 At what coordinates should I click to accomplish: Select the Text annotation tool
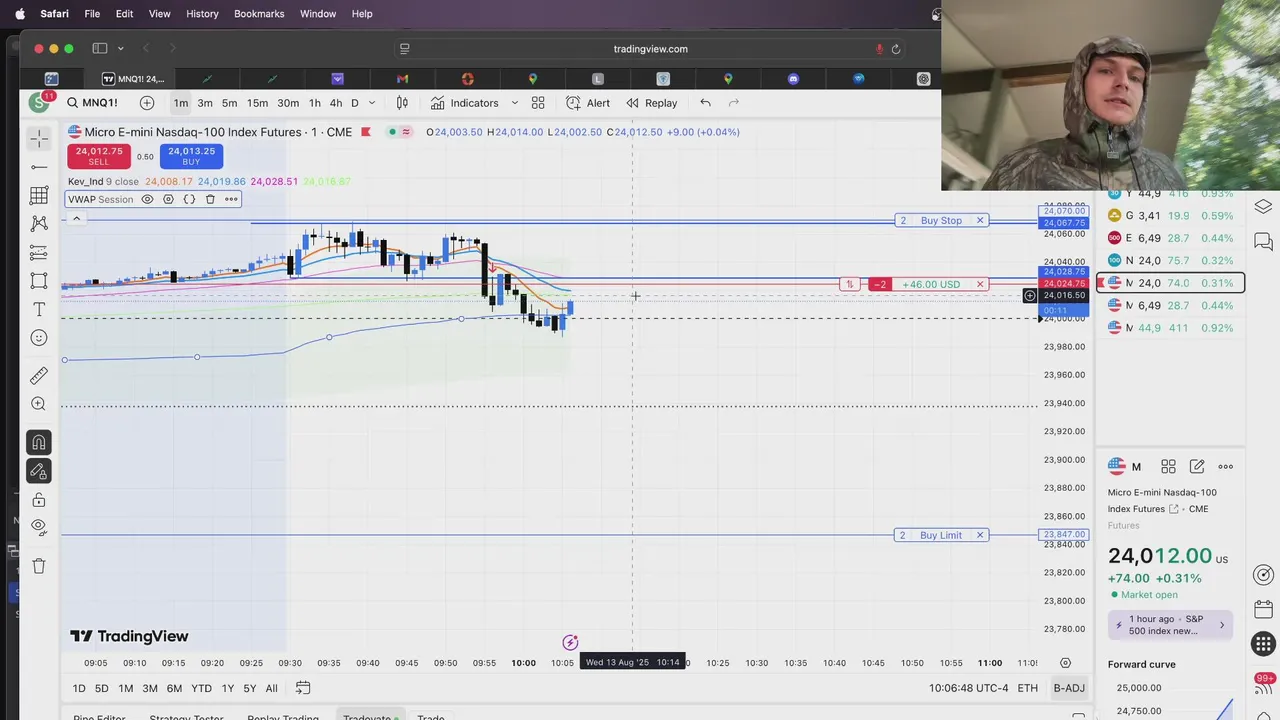(39, 309)
